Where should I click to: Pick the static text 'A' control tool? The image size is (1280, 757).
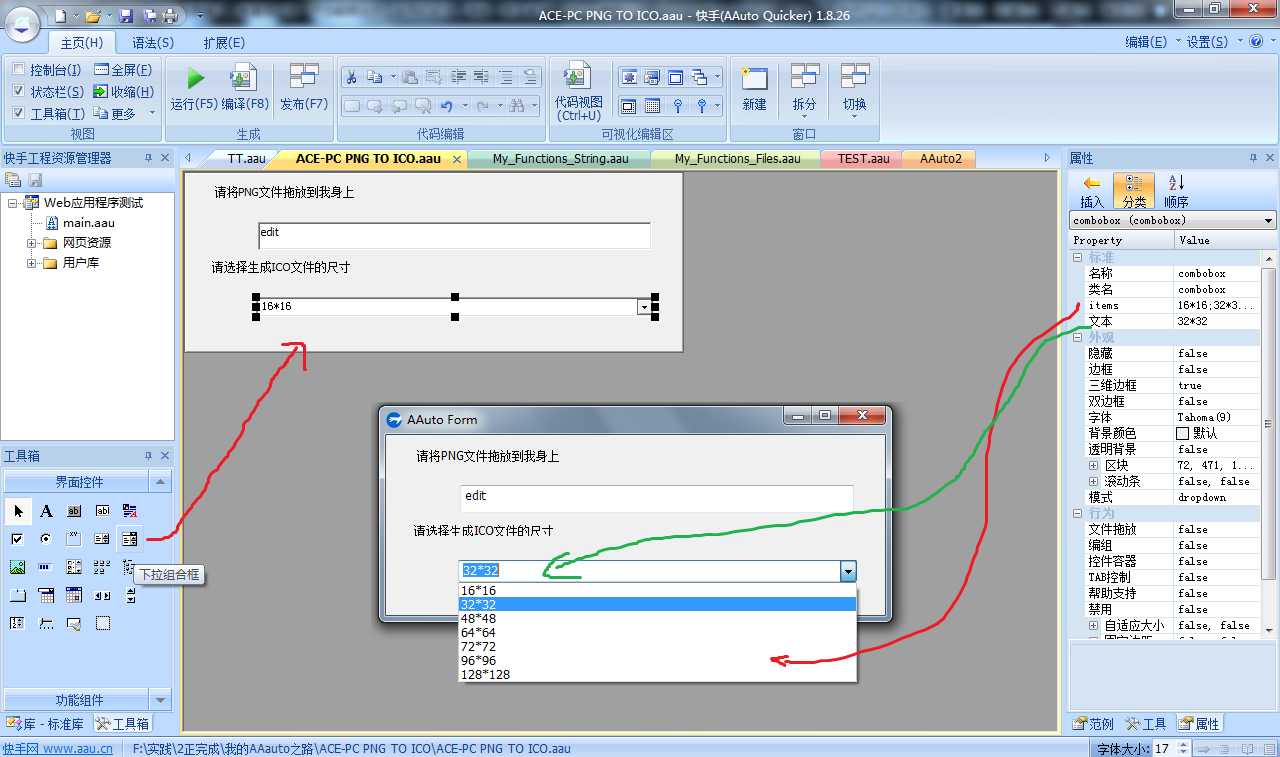click(46, 511)
